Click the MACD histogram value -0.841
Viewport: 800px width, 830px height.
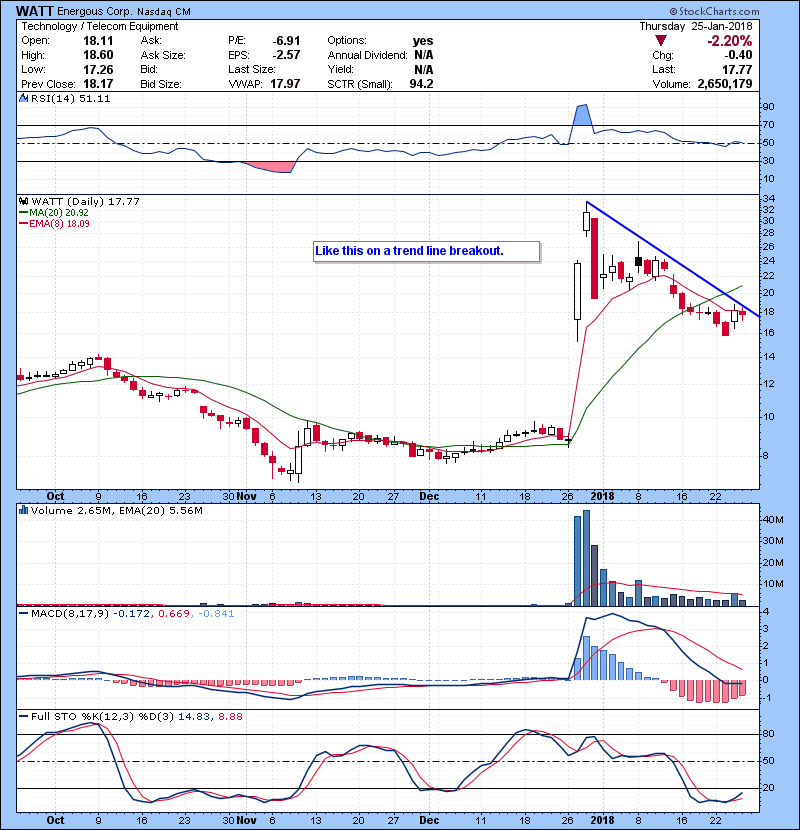(216, 614)
